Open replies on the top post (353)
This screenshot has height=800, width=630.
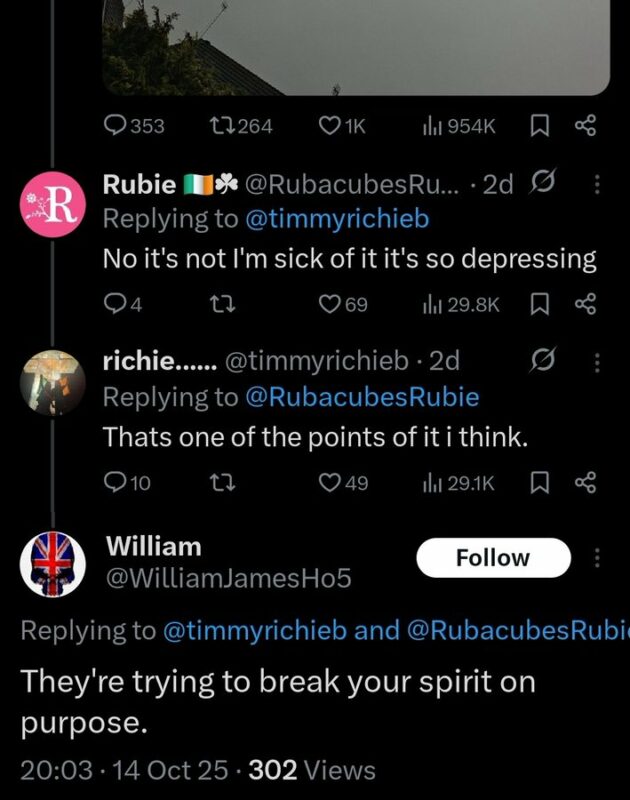coord(116,125)
